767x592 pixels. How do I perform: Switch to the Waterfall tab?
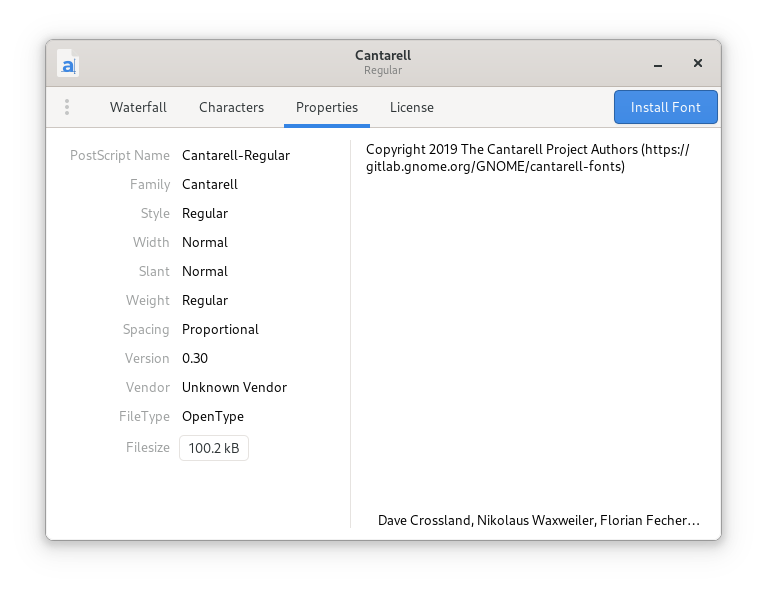click(138, 107)
